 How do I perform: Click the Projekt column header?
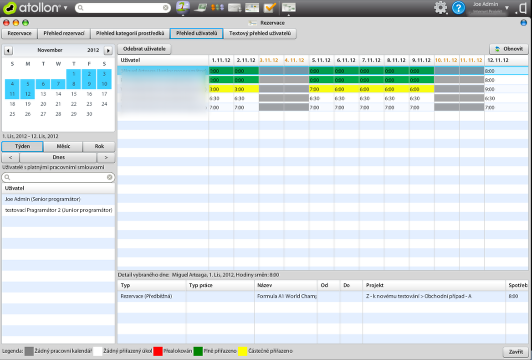pyautogui.click(x=434, y=285)
